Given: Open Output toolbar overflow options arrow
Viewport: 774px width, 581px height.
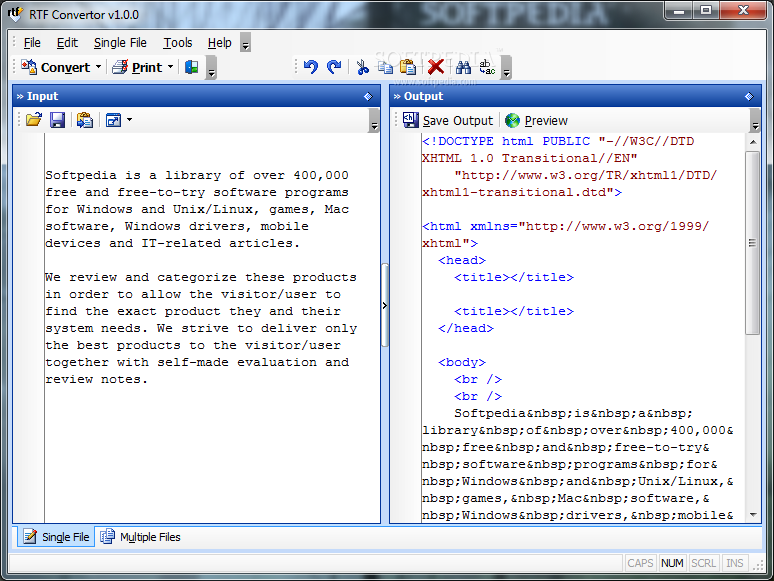Looking at the screenshot, I should (755, 120).
